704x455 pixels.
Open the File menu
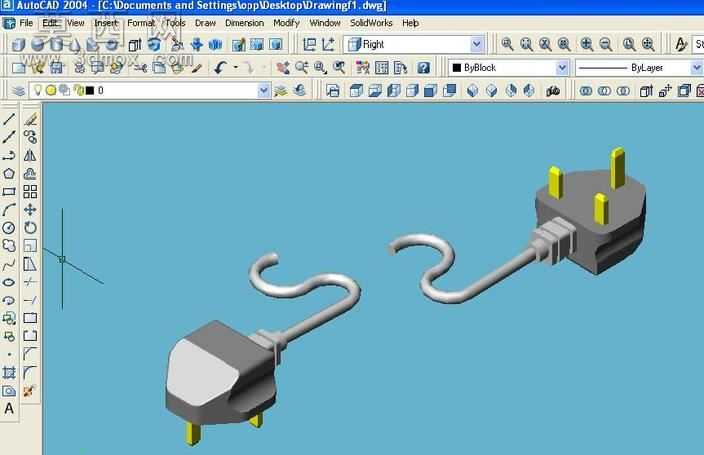[x=26, y=22]
